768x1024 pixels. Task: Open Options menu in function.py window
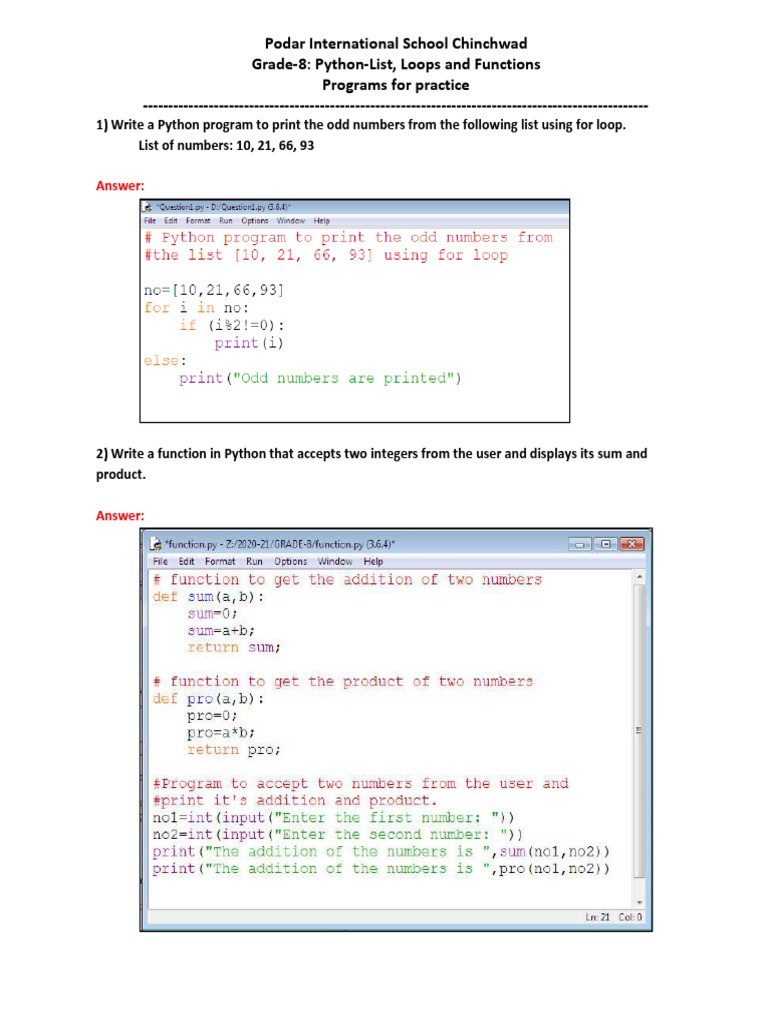point(290,561)
